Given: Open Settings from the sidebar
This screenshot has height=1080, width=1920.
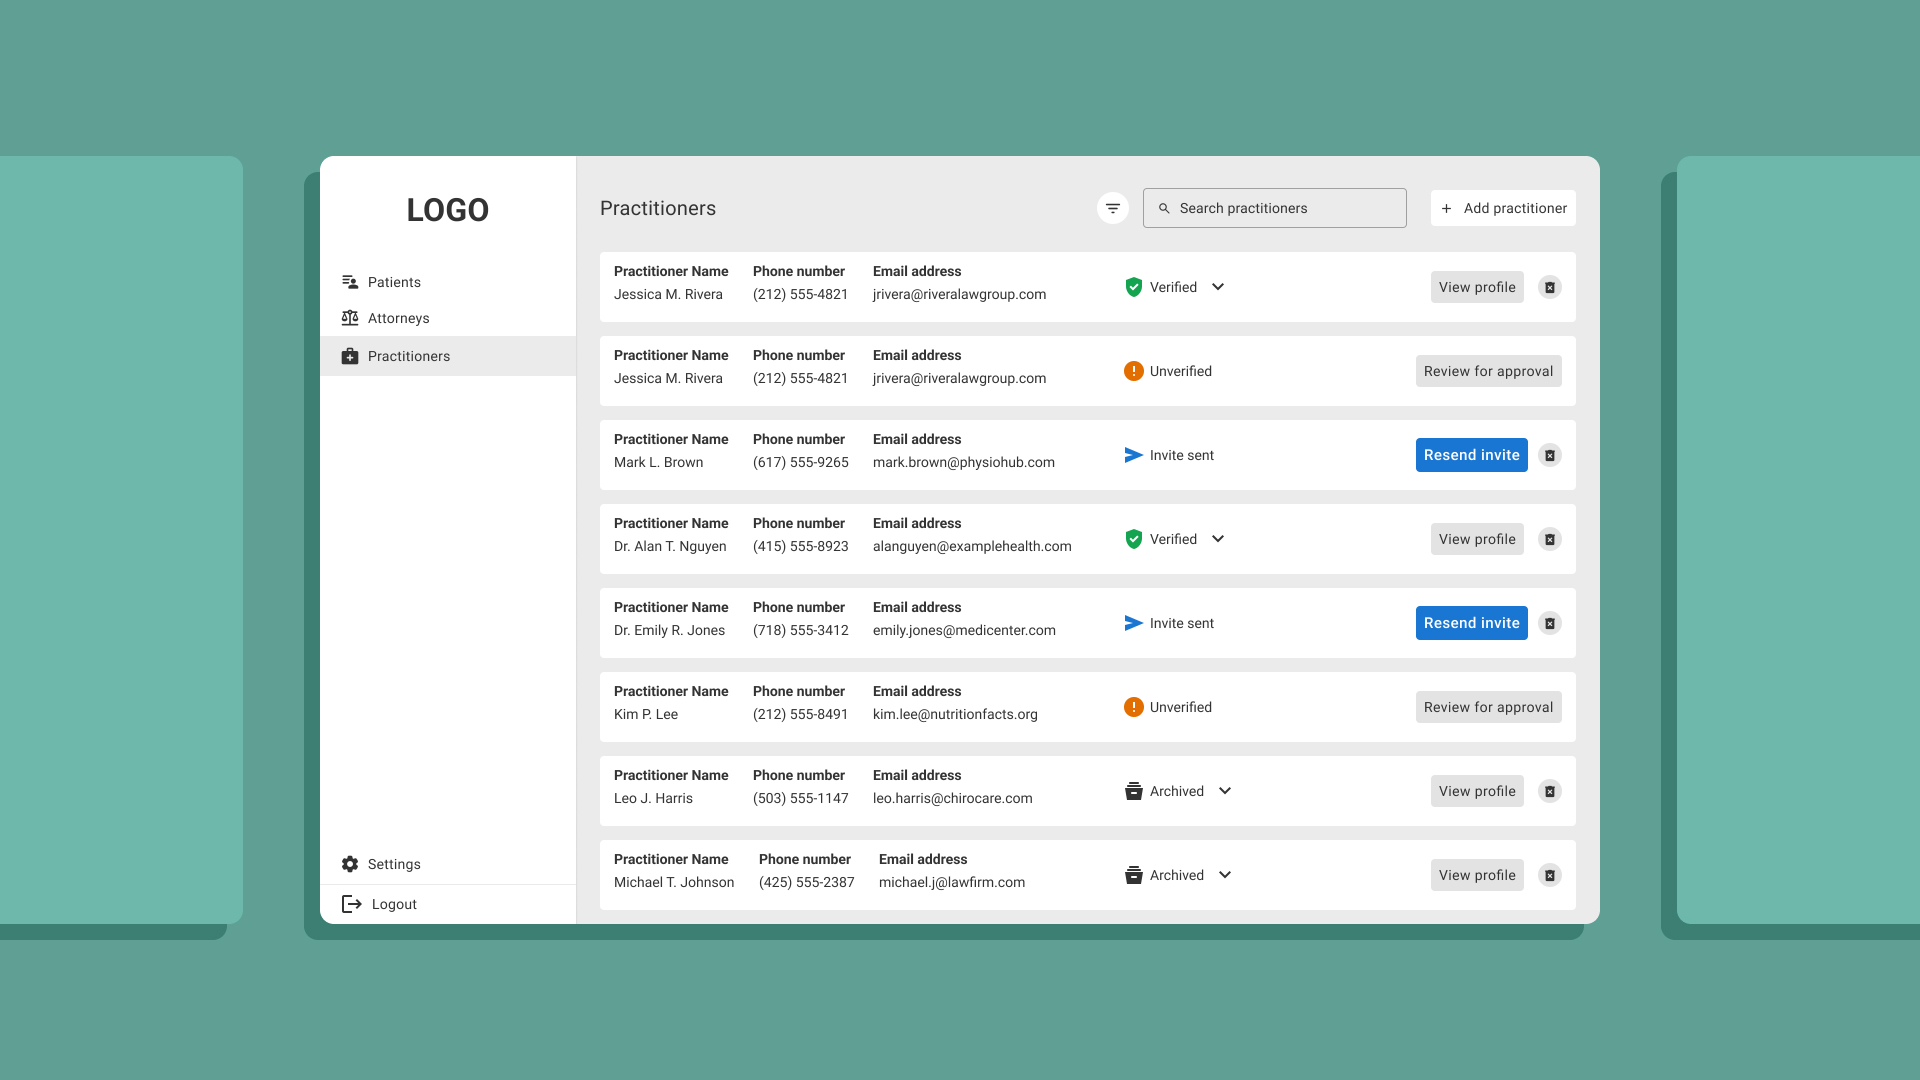Looking at the screenshot, I should 448,864.
